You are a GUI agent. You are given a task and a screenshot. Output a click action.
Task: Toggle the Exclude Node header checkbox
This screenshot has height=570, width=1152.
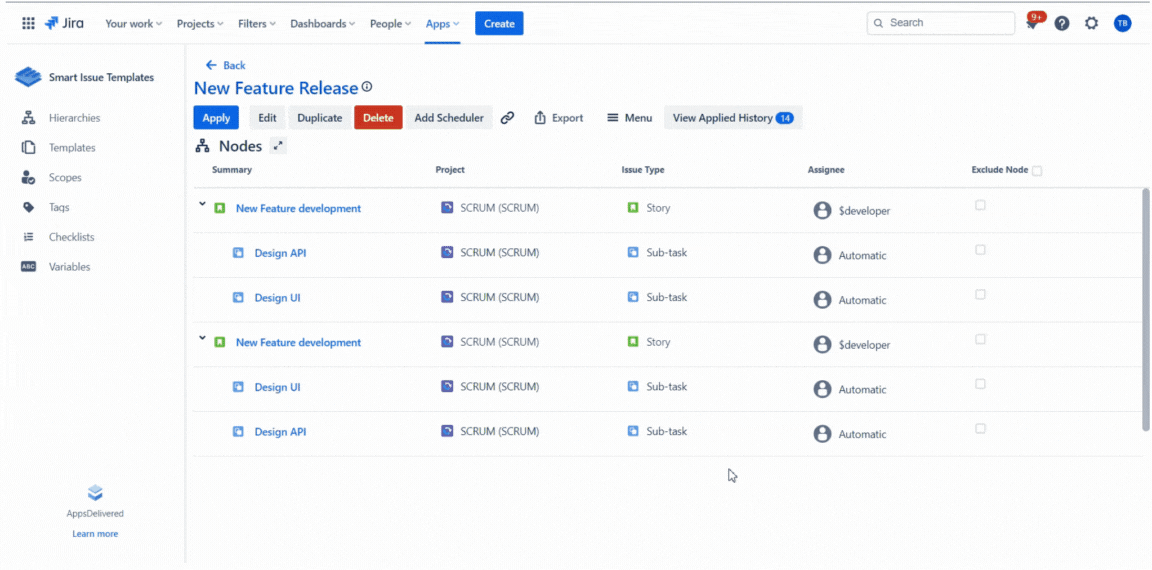point(1037,171)
